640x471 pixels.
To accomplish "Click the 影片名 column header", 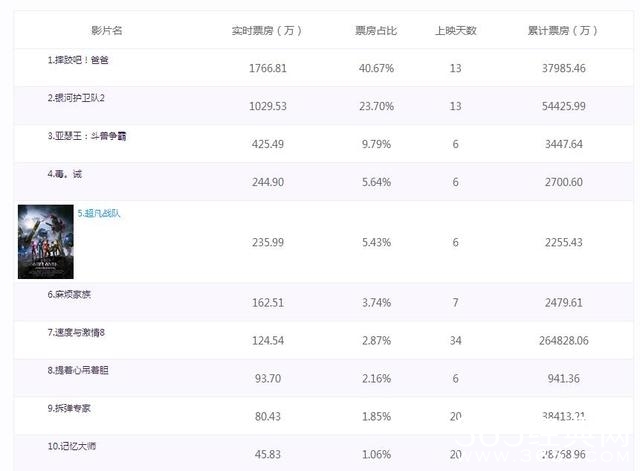I will point(105,31).
